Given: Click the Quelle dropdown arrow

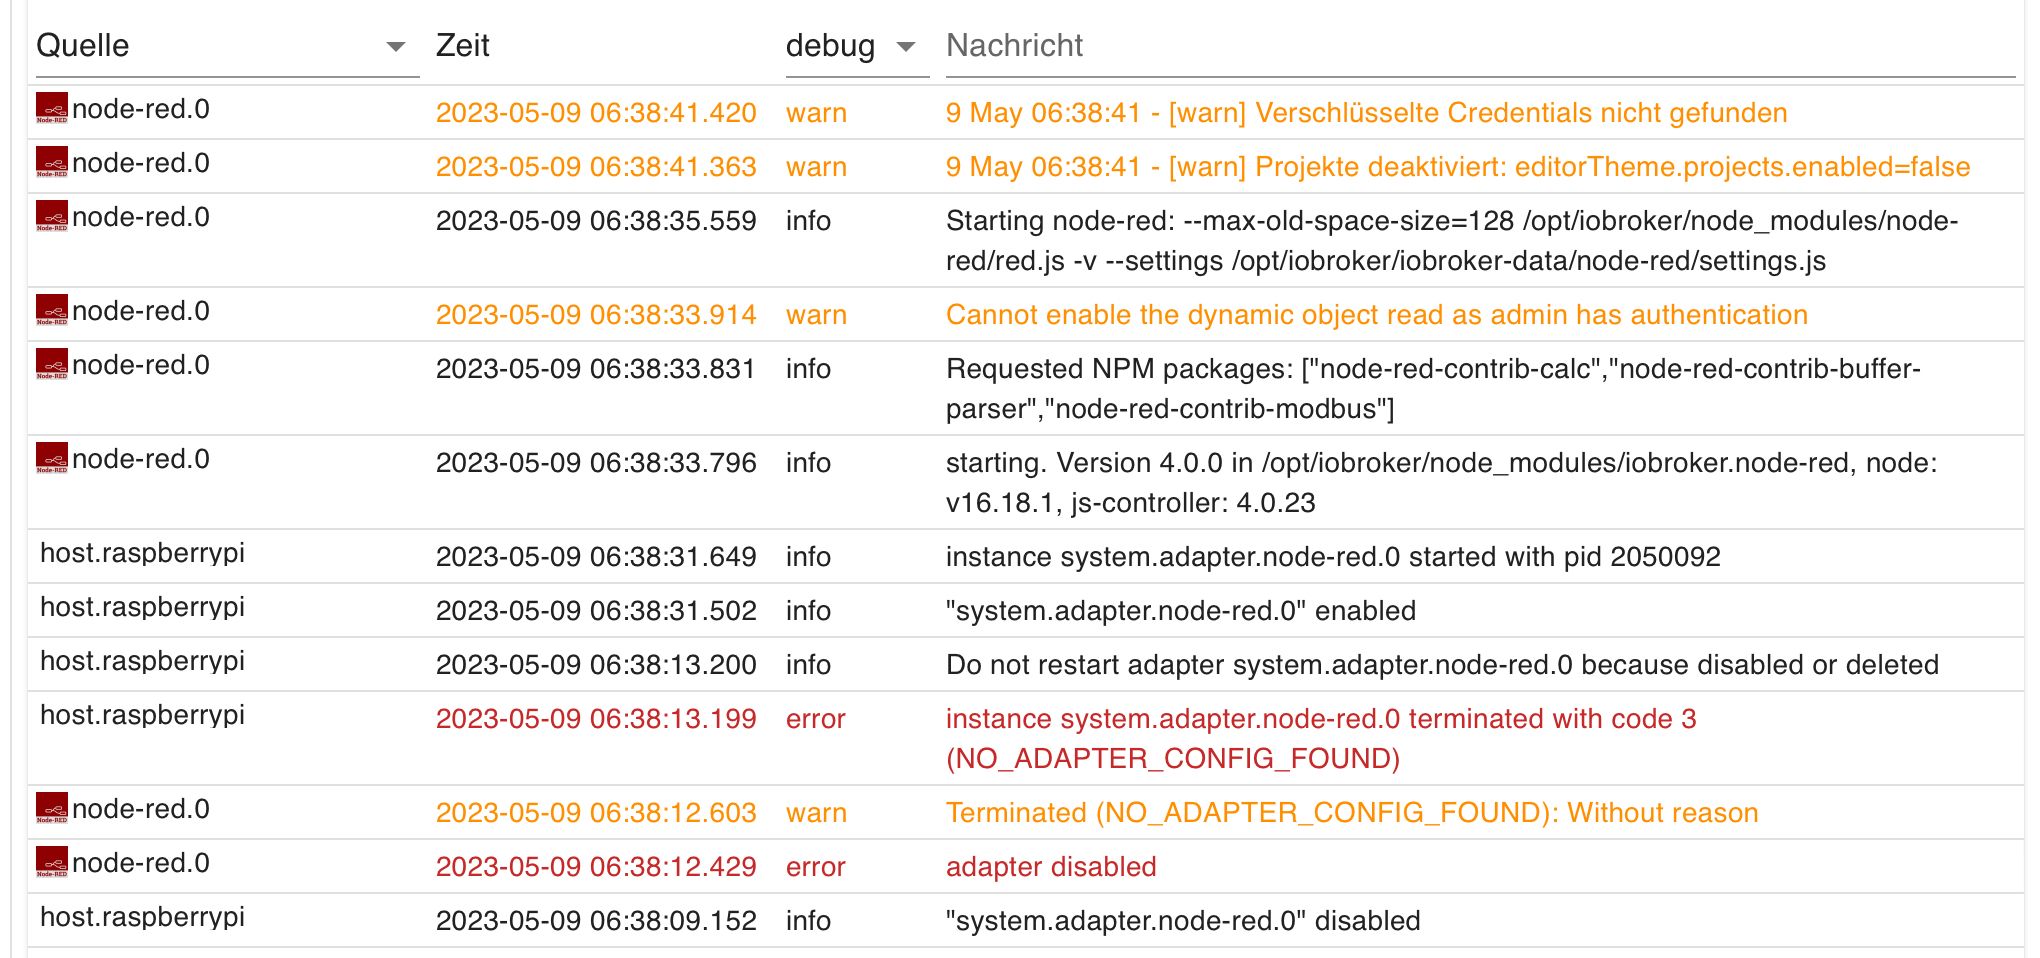Looking at the screenshot, I should [396, 46].
